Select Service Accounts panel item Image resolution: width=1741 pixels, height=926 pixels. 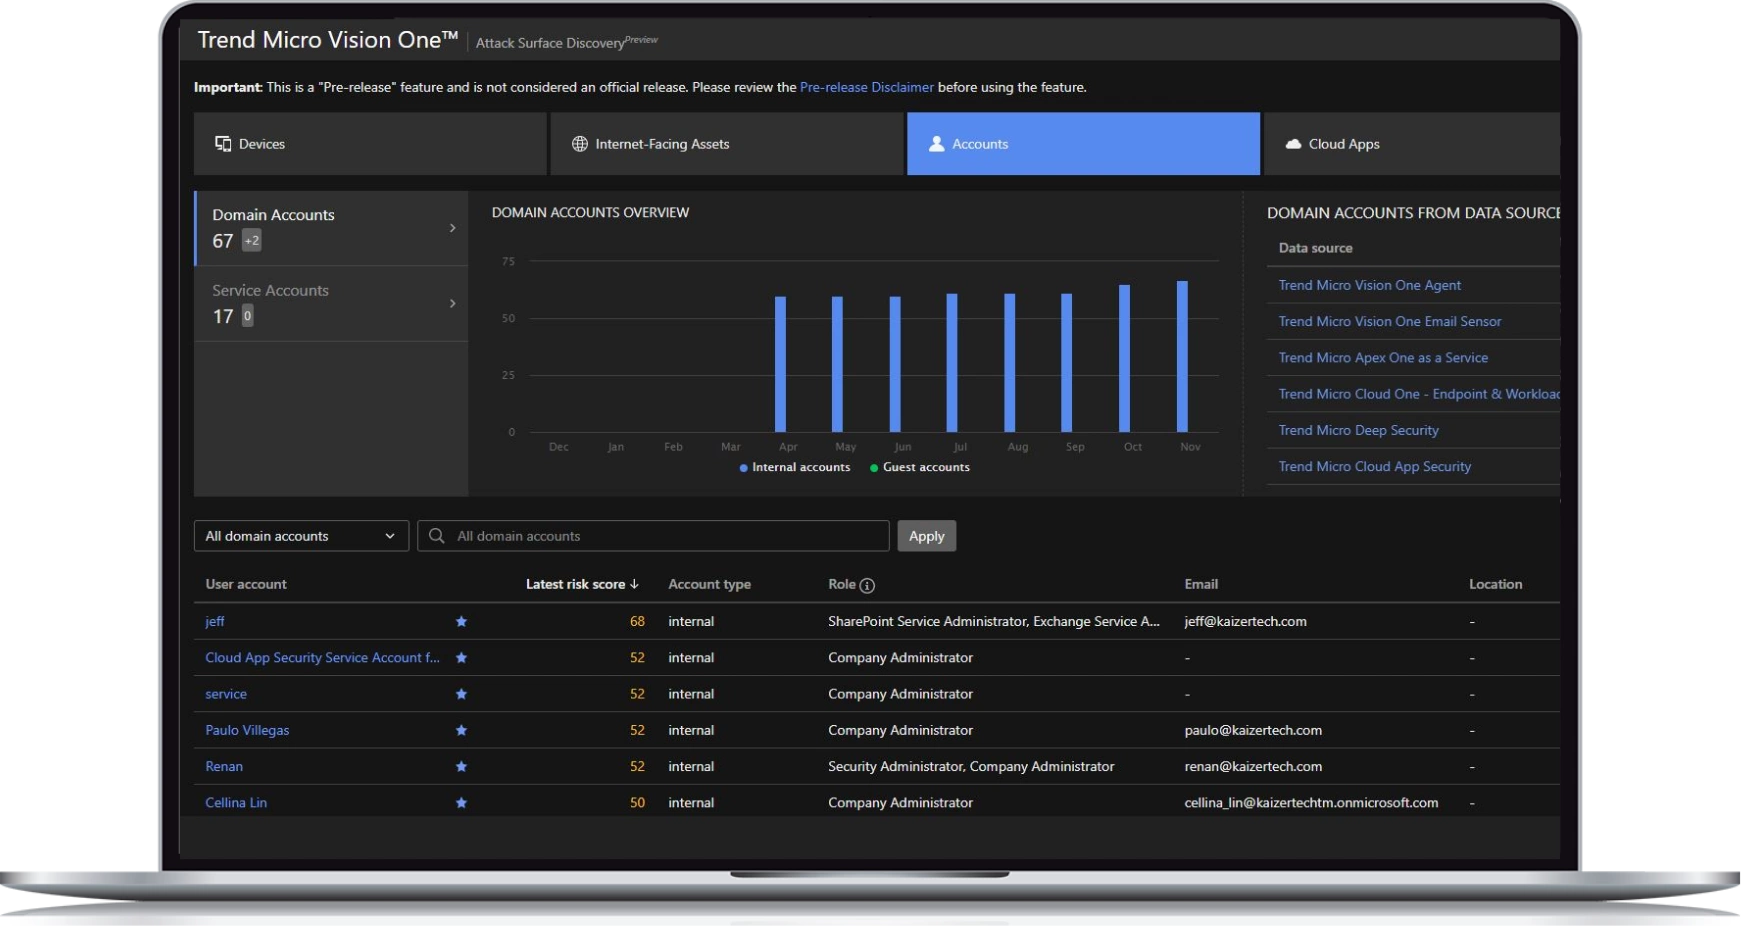[x=331, y=304]
